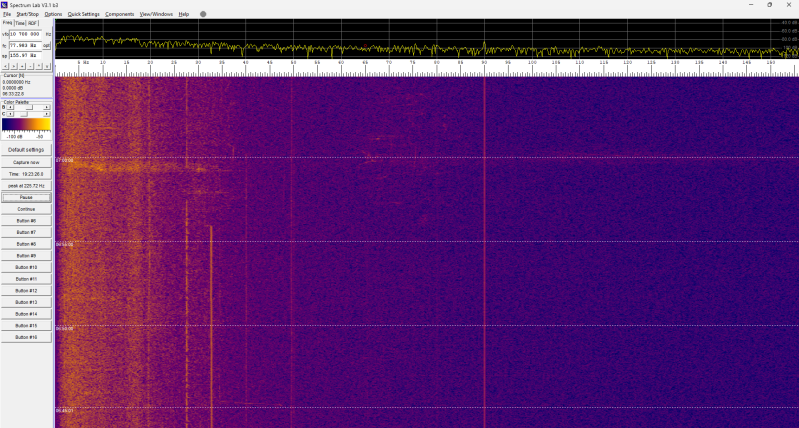The image size is (799, 428).
Task: Click Button #8
Action: point(26,244)
